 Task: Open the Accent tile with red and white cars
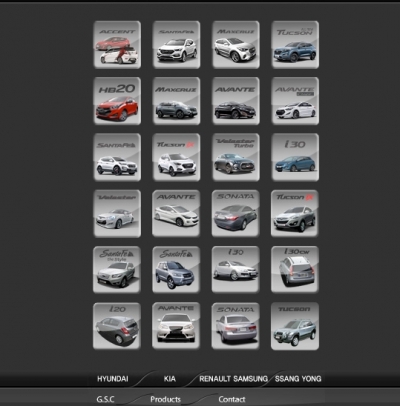[x=117, y=45]
